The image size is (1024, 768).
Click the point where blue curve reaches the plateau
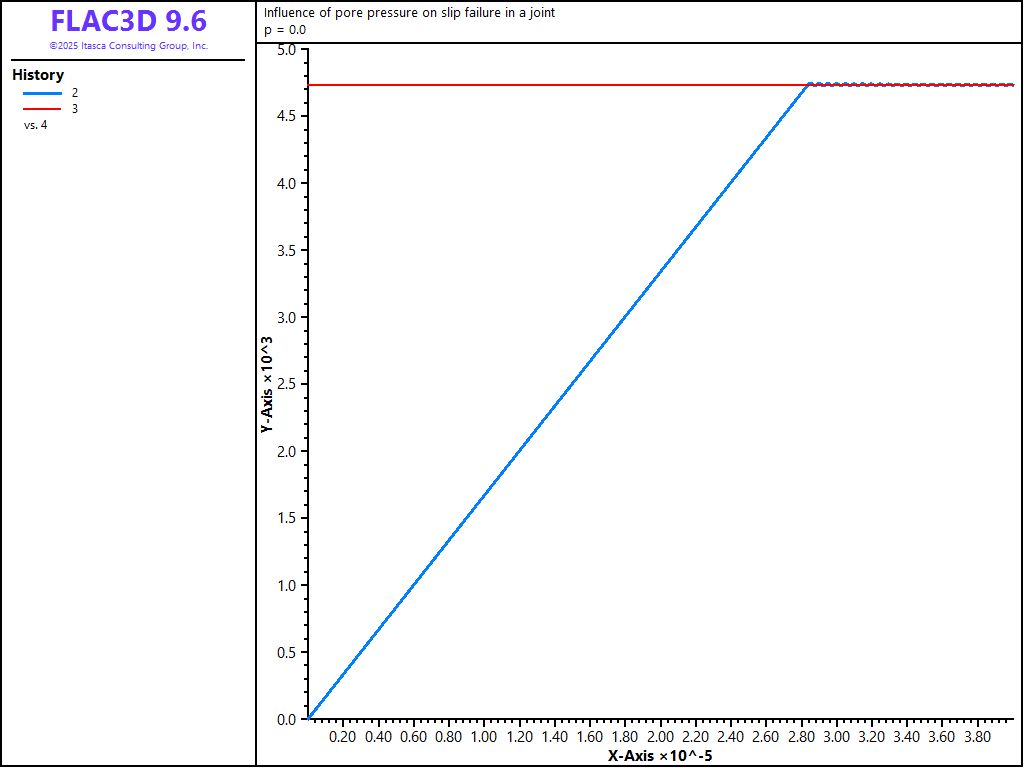808,85
